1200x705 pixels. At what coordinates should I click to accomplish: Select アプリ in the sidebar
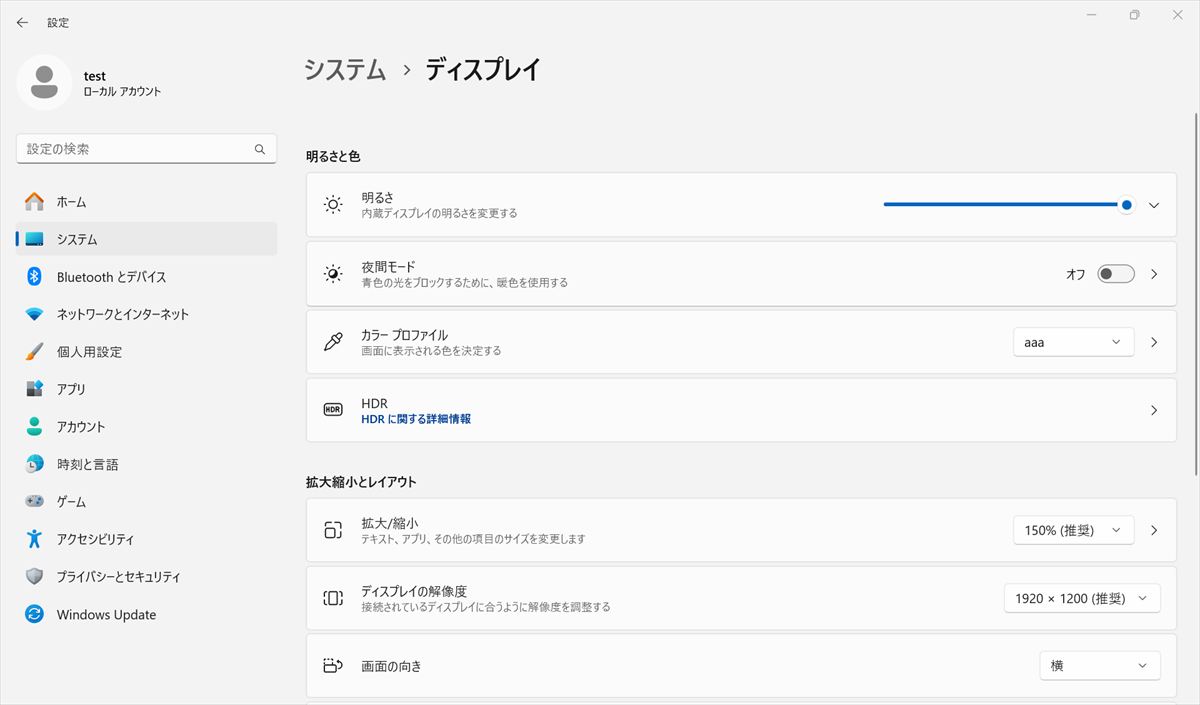click(71, 390)
